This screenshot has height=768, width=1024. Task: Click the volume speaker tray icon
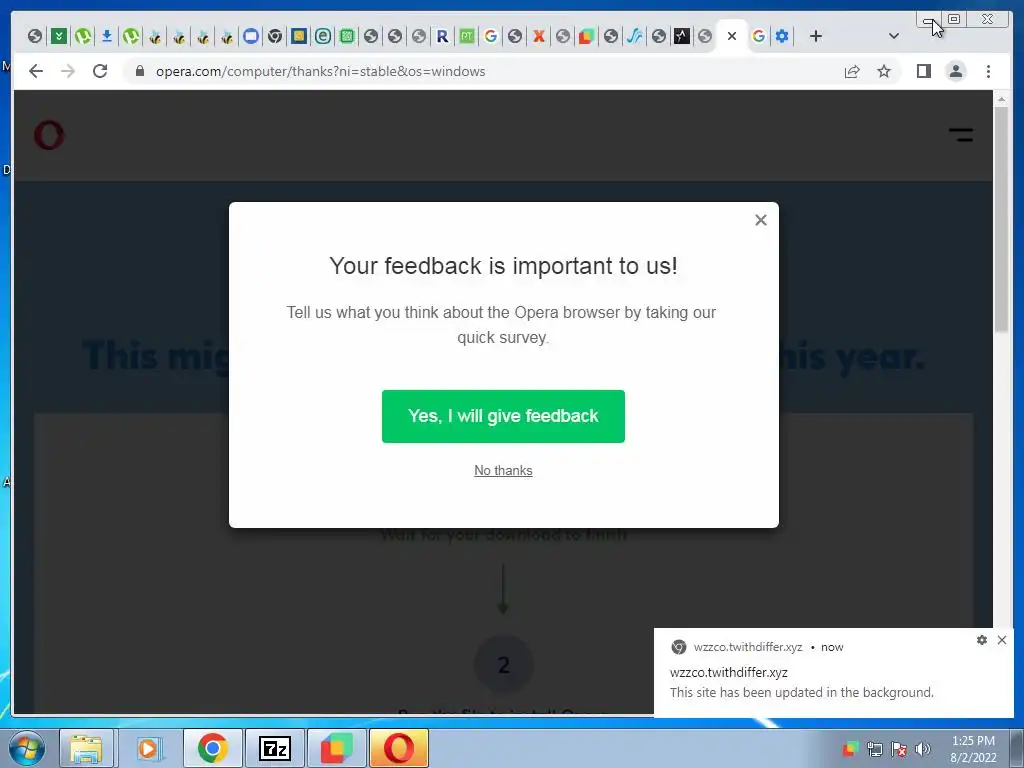click(x=923, y=749)
